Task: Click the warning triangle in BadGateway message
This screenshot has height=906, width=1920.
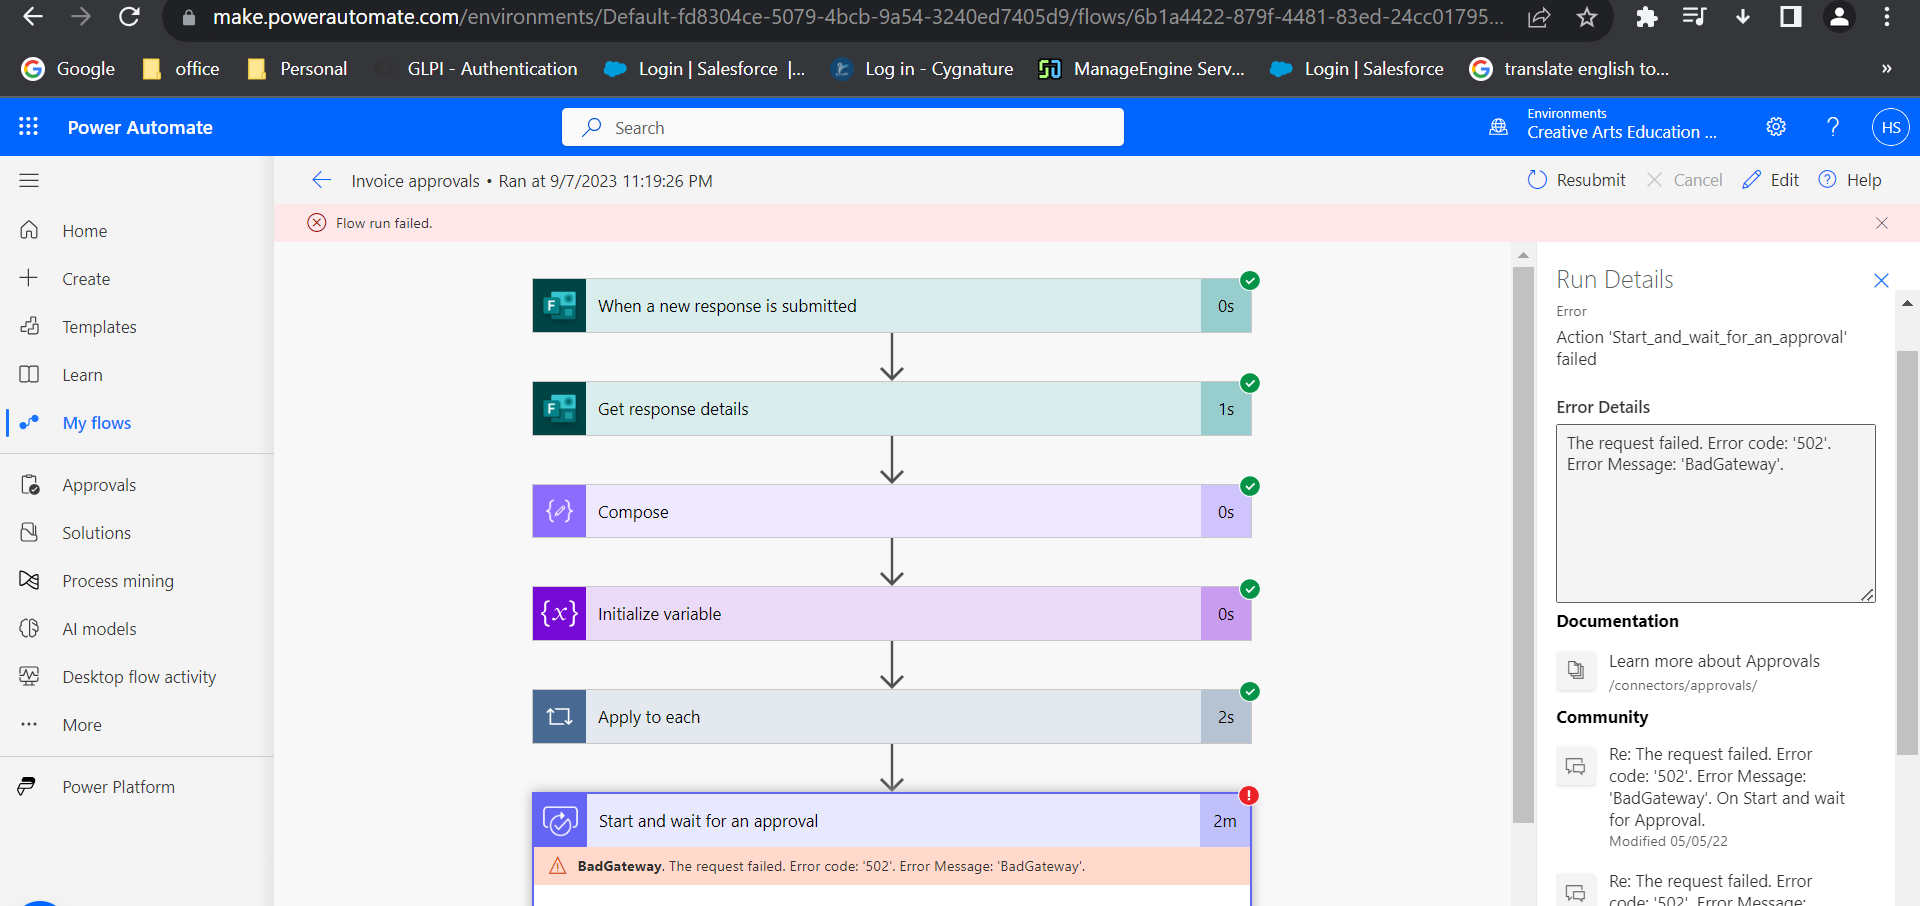Action: pos(558,866)
